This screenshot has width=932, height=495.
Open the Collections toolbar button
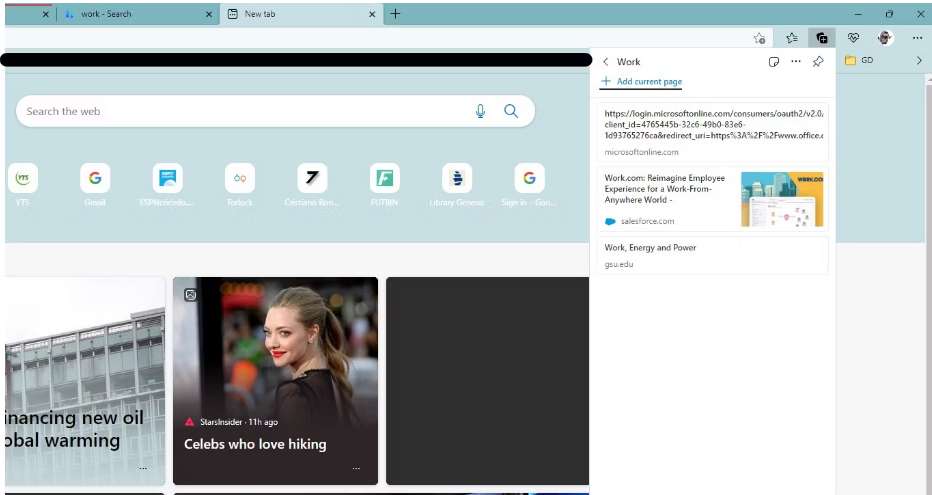pos(821,38)
